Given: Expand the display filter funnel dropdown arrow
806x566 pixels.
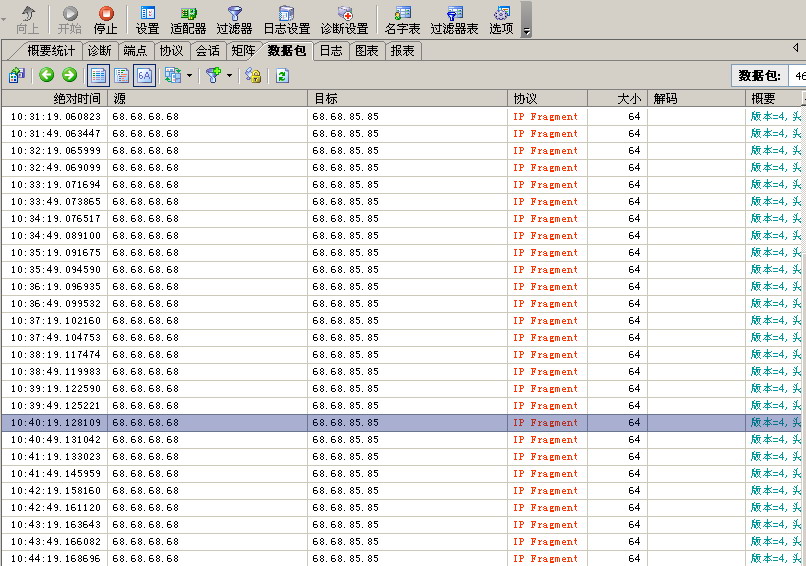Looking at the screenshot, I should (x=229, y=75).
